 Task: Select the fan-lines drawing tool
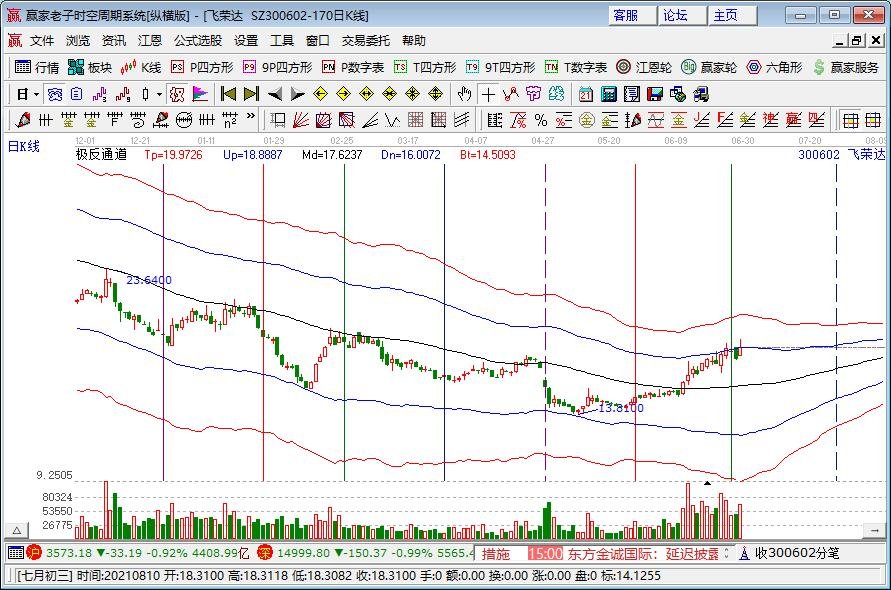pyautogui.click(x=301, y=120)
